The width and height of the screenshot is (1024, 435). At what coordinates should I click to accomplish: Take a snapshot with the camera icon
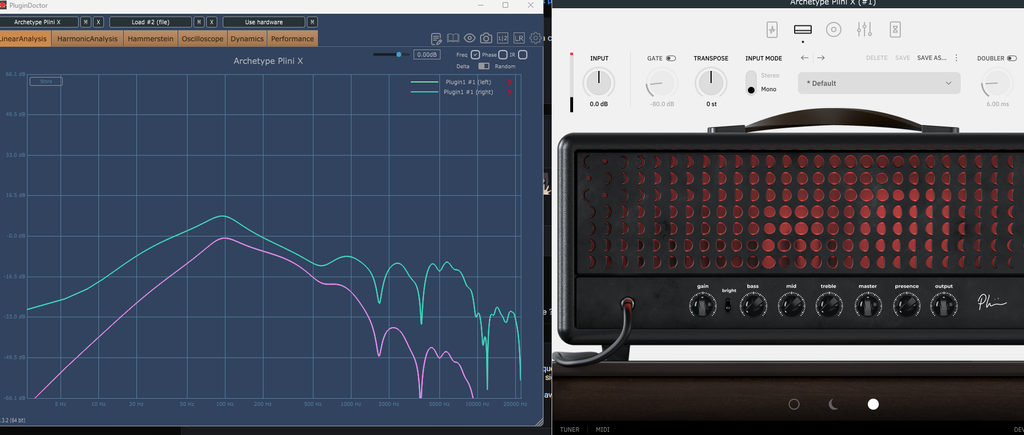coord(486,39)
